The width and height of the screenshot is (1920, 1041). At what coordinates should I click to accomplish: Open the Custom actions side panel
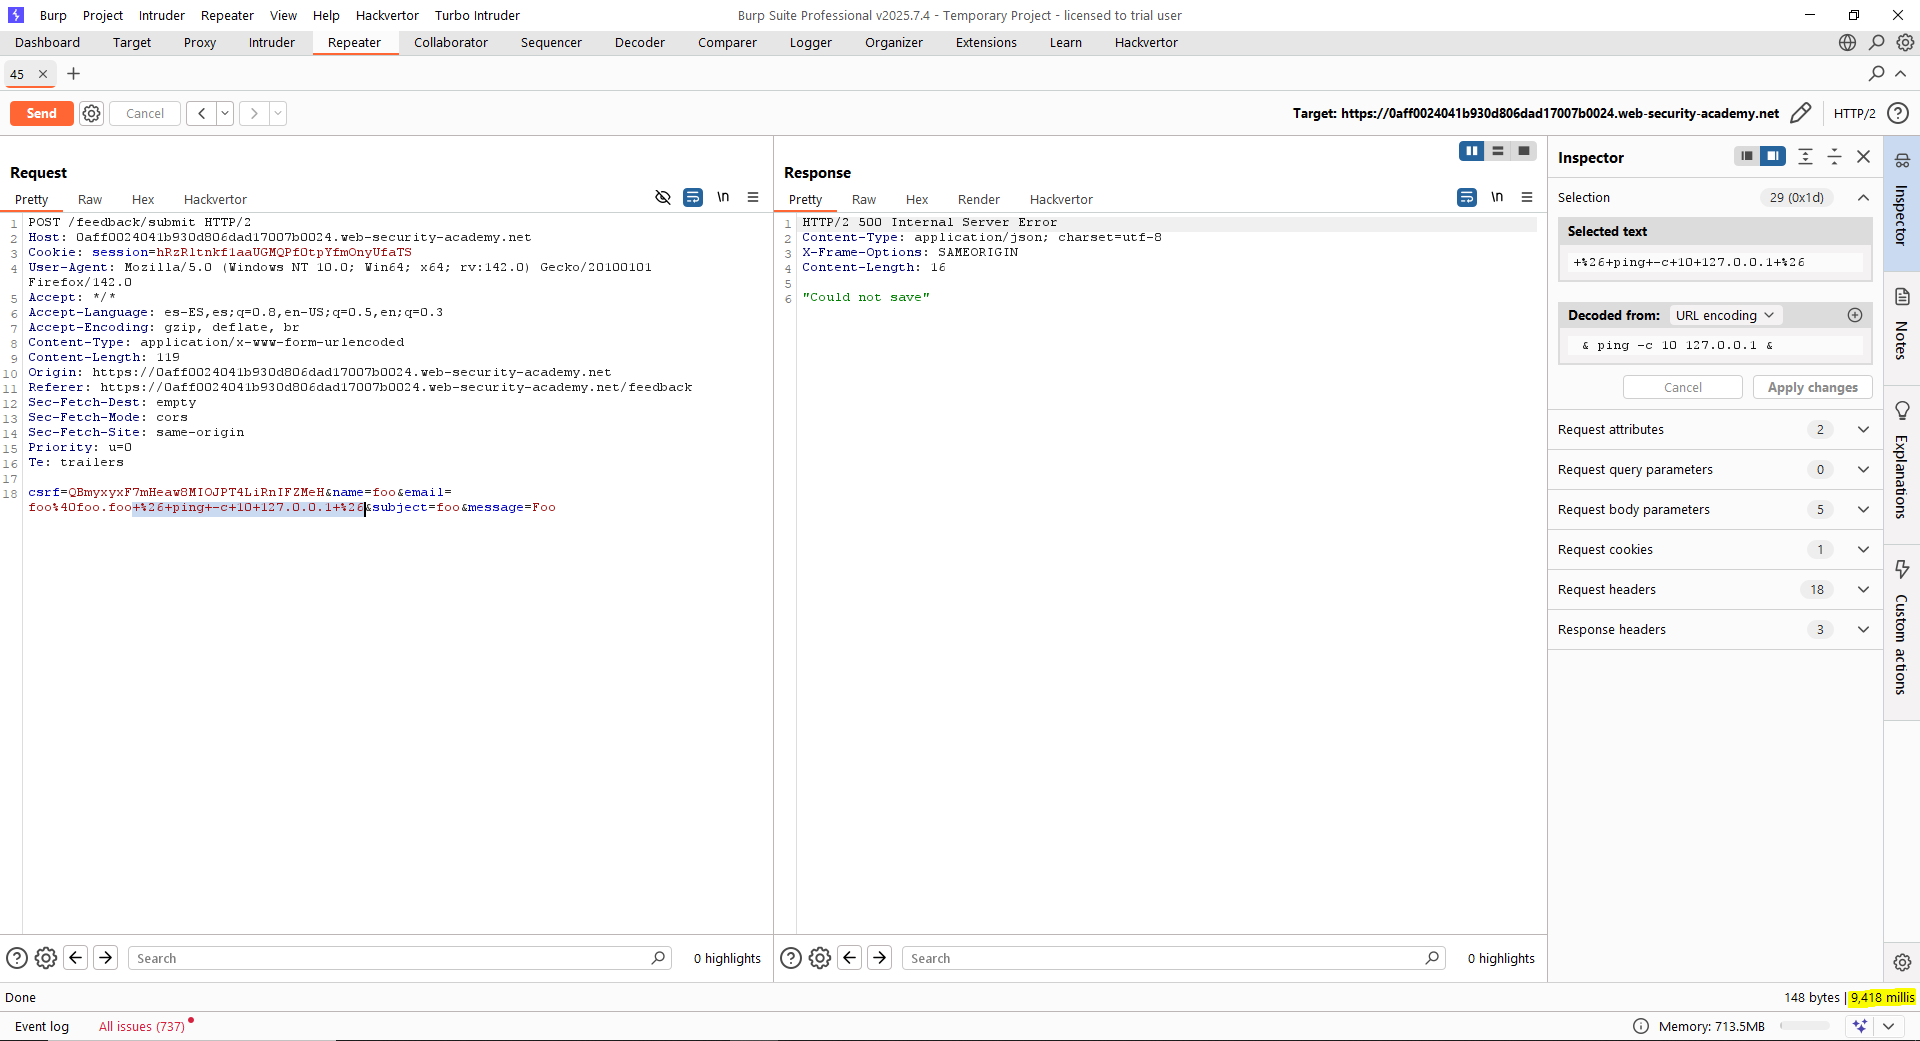(1901, 628)
